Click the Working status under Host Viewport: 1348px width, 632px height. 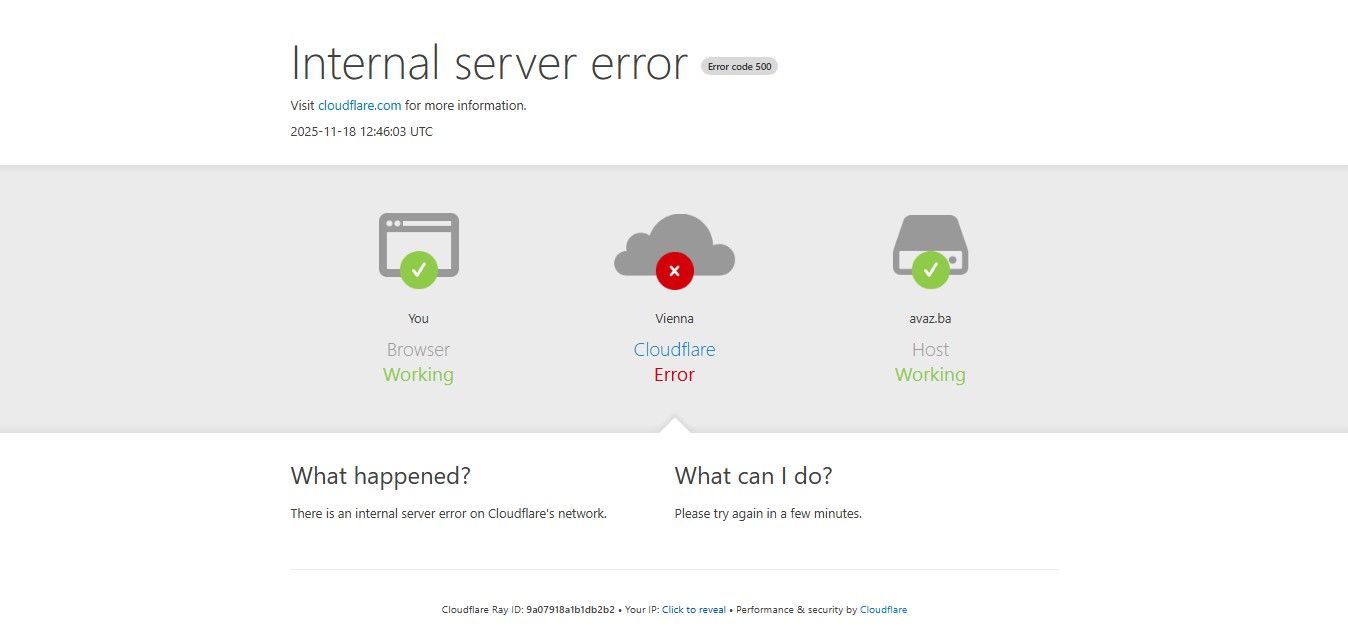930,375
